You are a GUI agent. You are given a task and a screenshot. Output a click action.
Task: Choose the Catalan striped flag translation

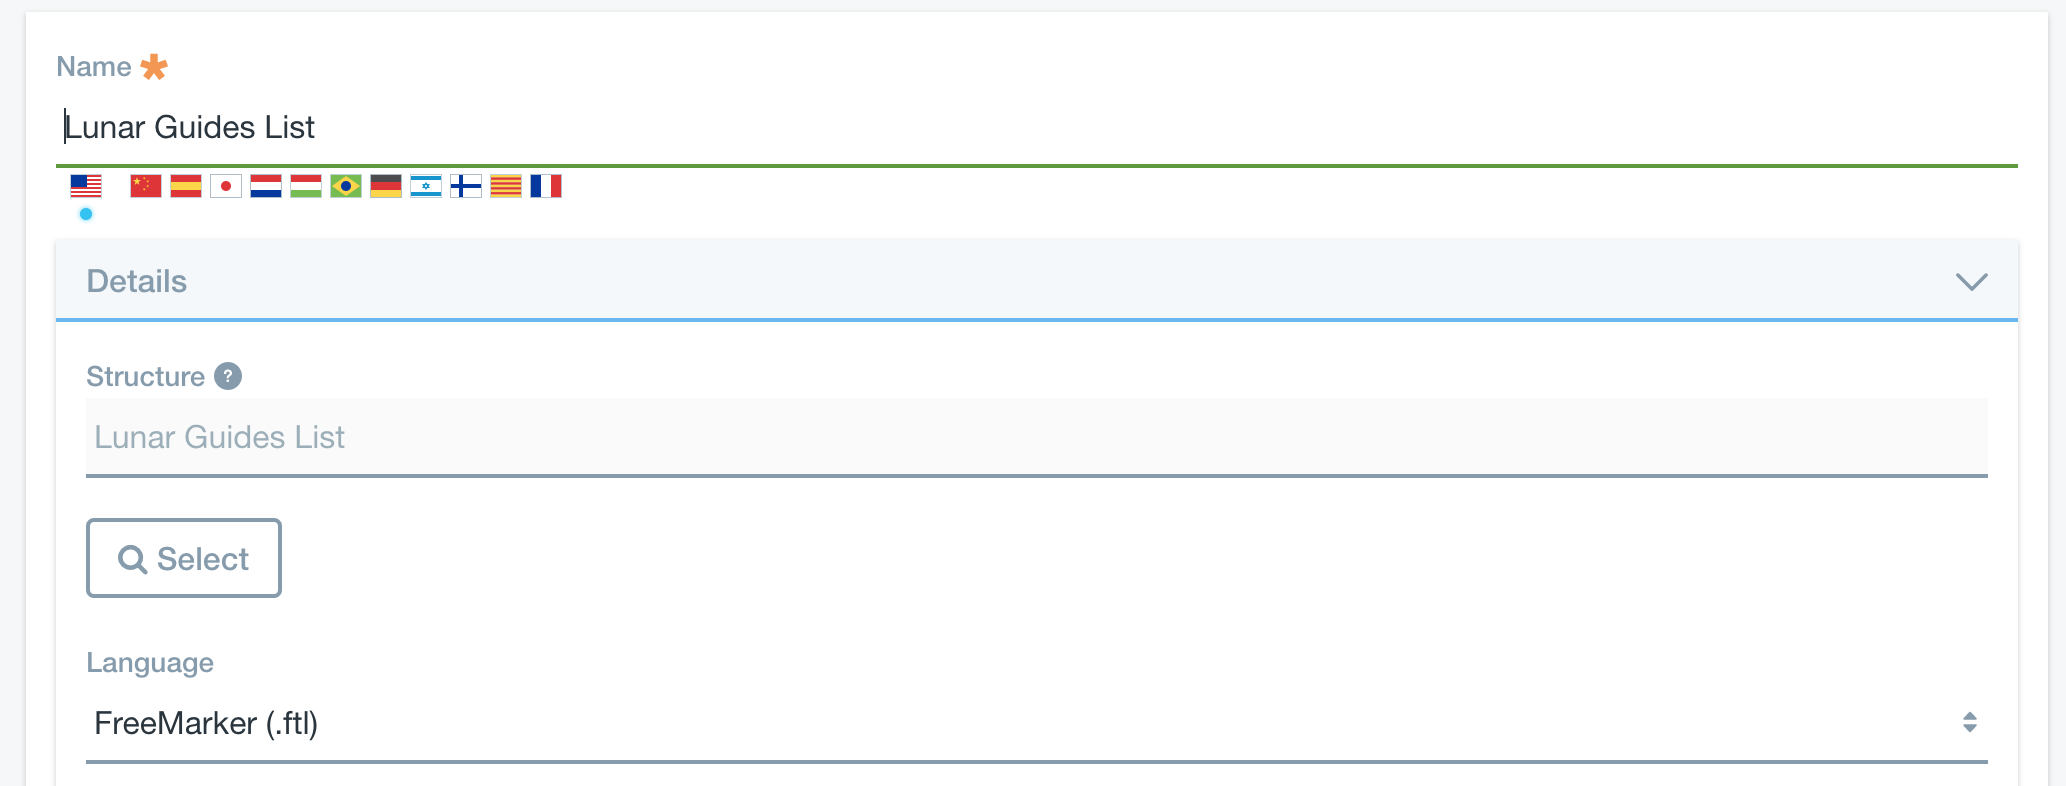(x=506, y=186)
